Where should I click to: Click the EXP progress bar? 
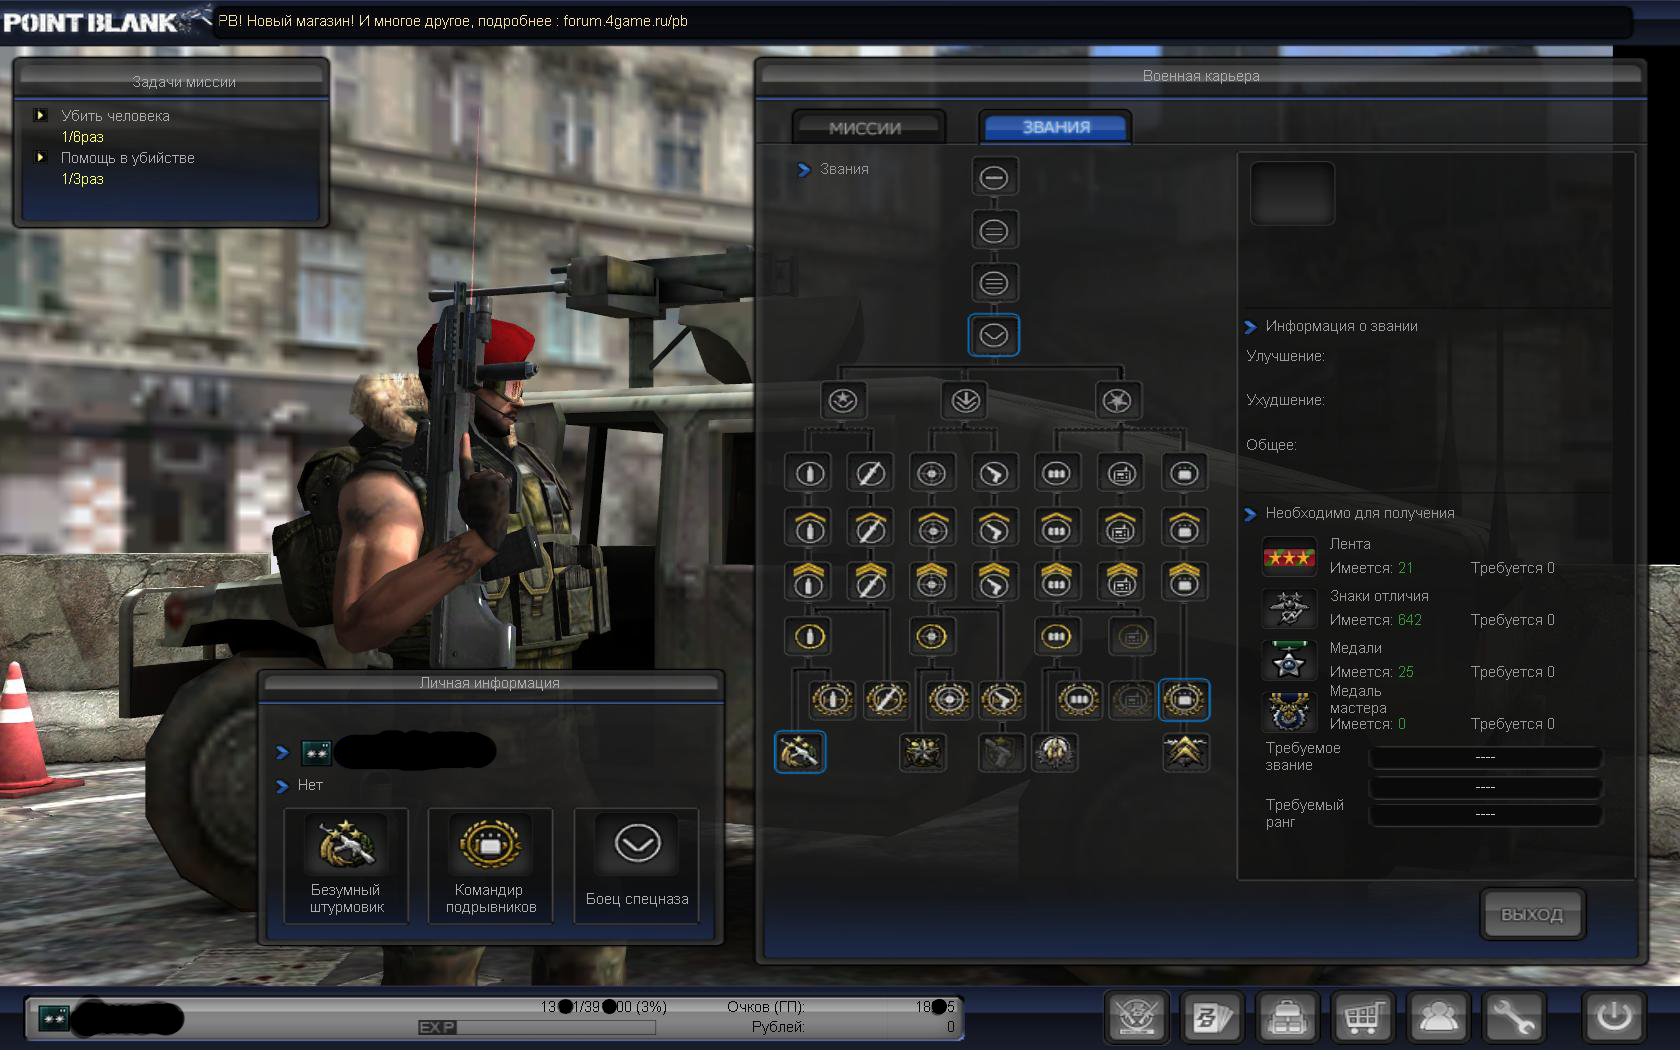tap(555, 1027)
